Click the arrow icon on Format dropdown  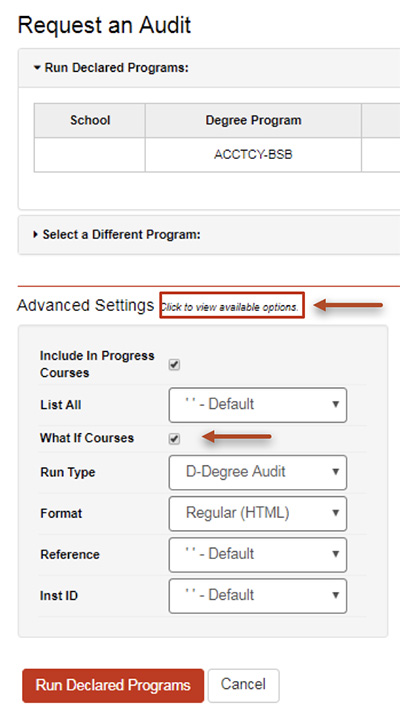pos(335,513)
